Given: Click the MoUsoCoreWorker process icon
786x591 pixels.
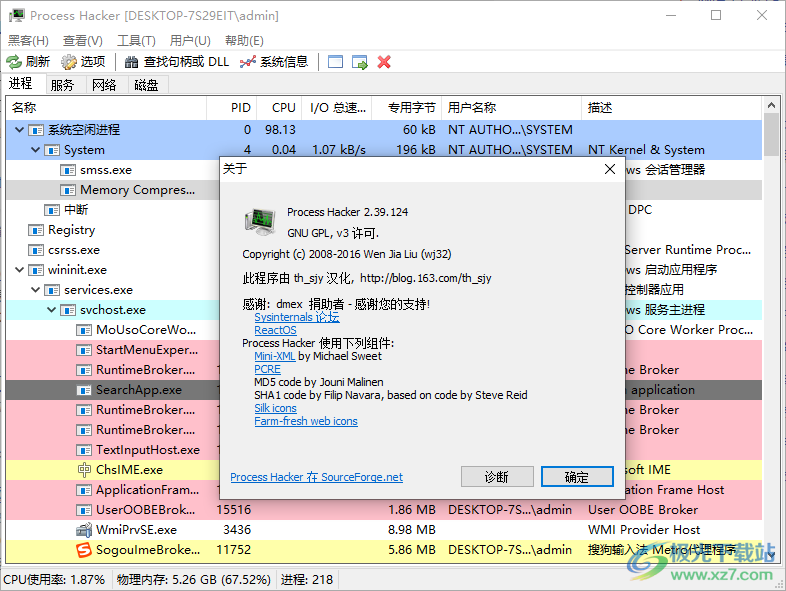Looking at the screenshot, I should point(84,330).
